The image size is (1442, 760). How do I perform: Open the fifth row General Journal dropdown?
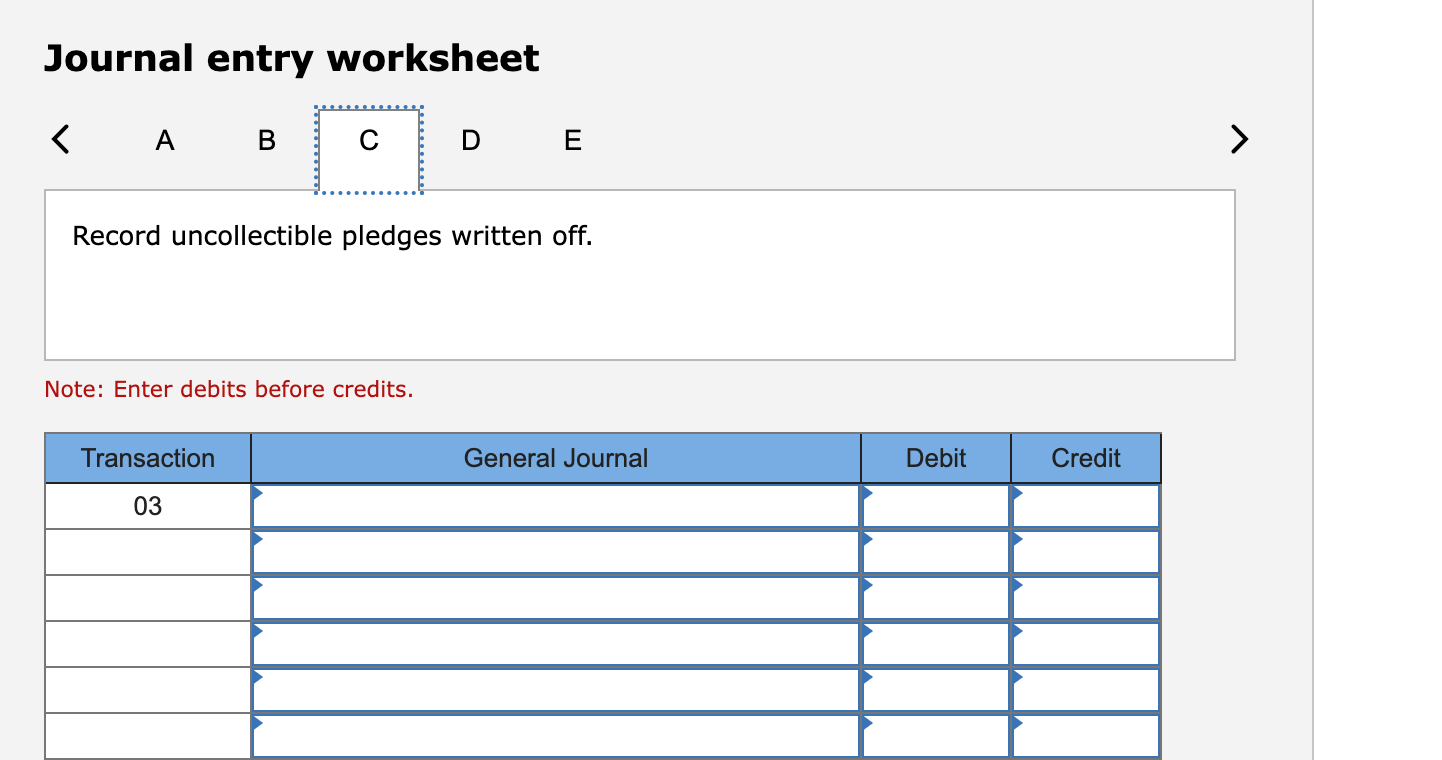[556, 690]
